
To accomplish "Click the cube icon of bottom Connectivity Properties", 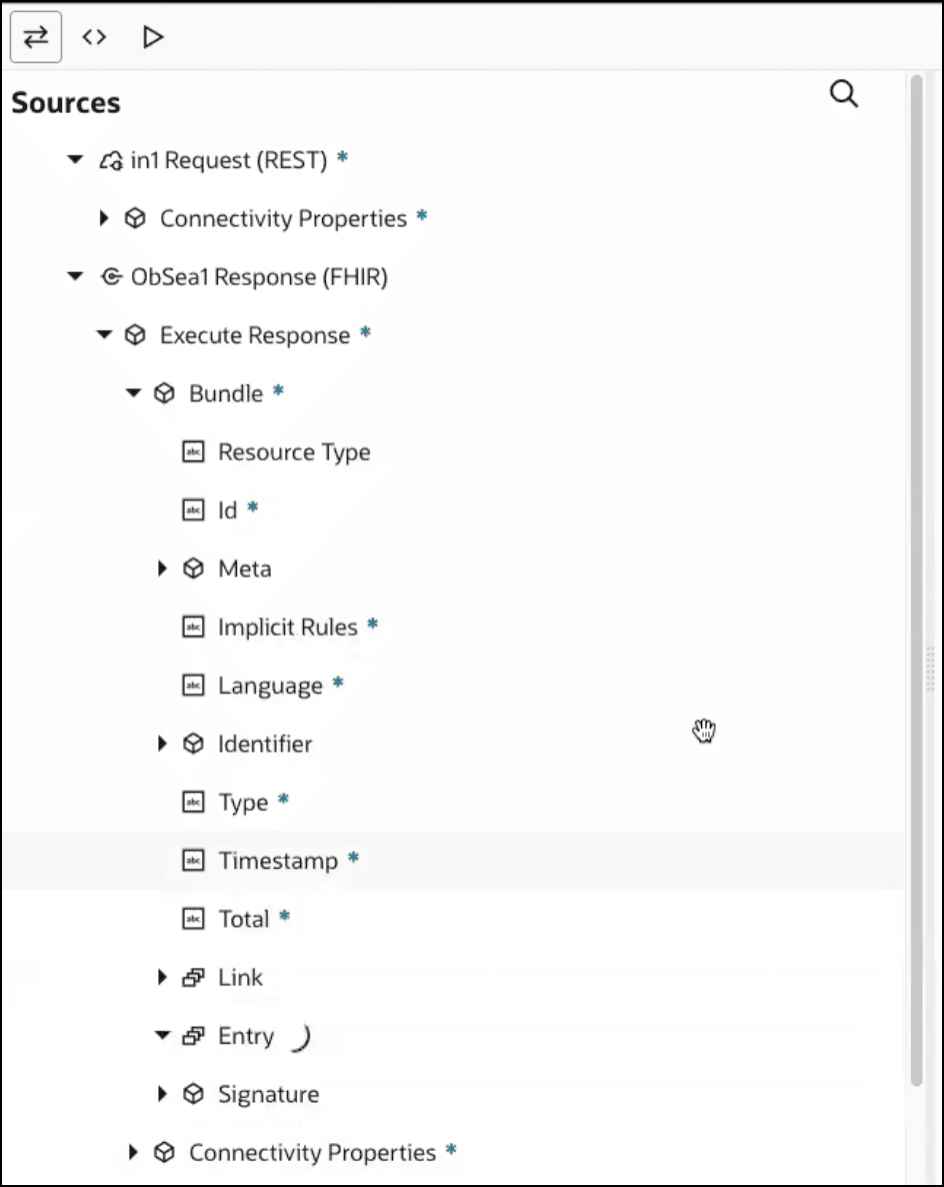I will pos(164,1152).
